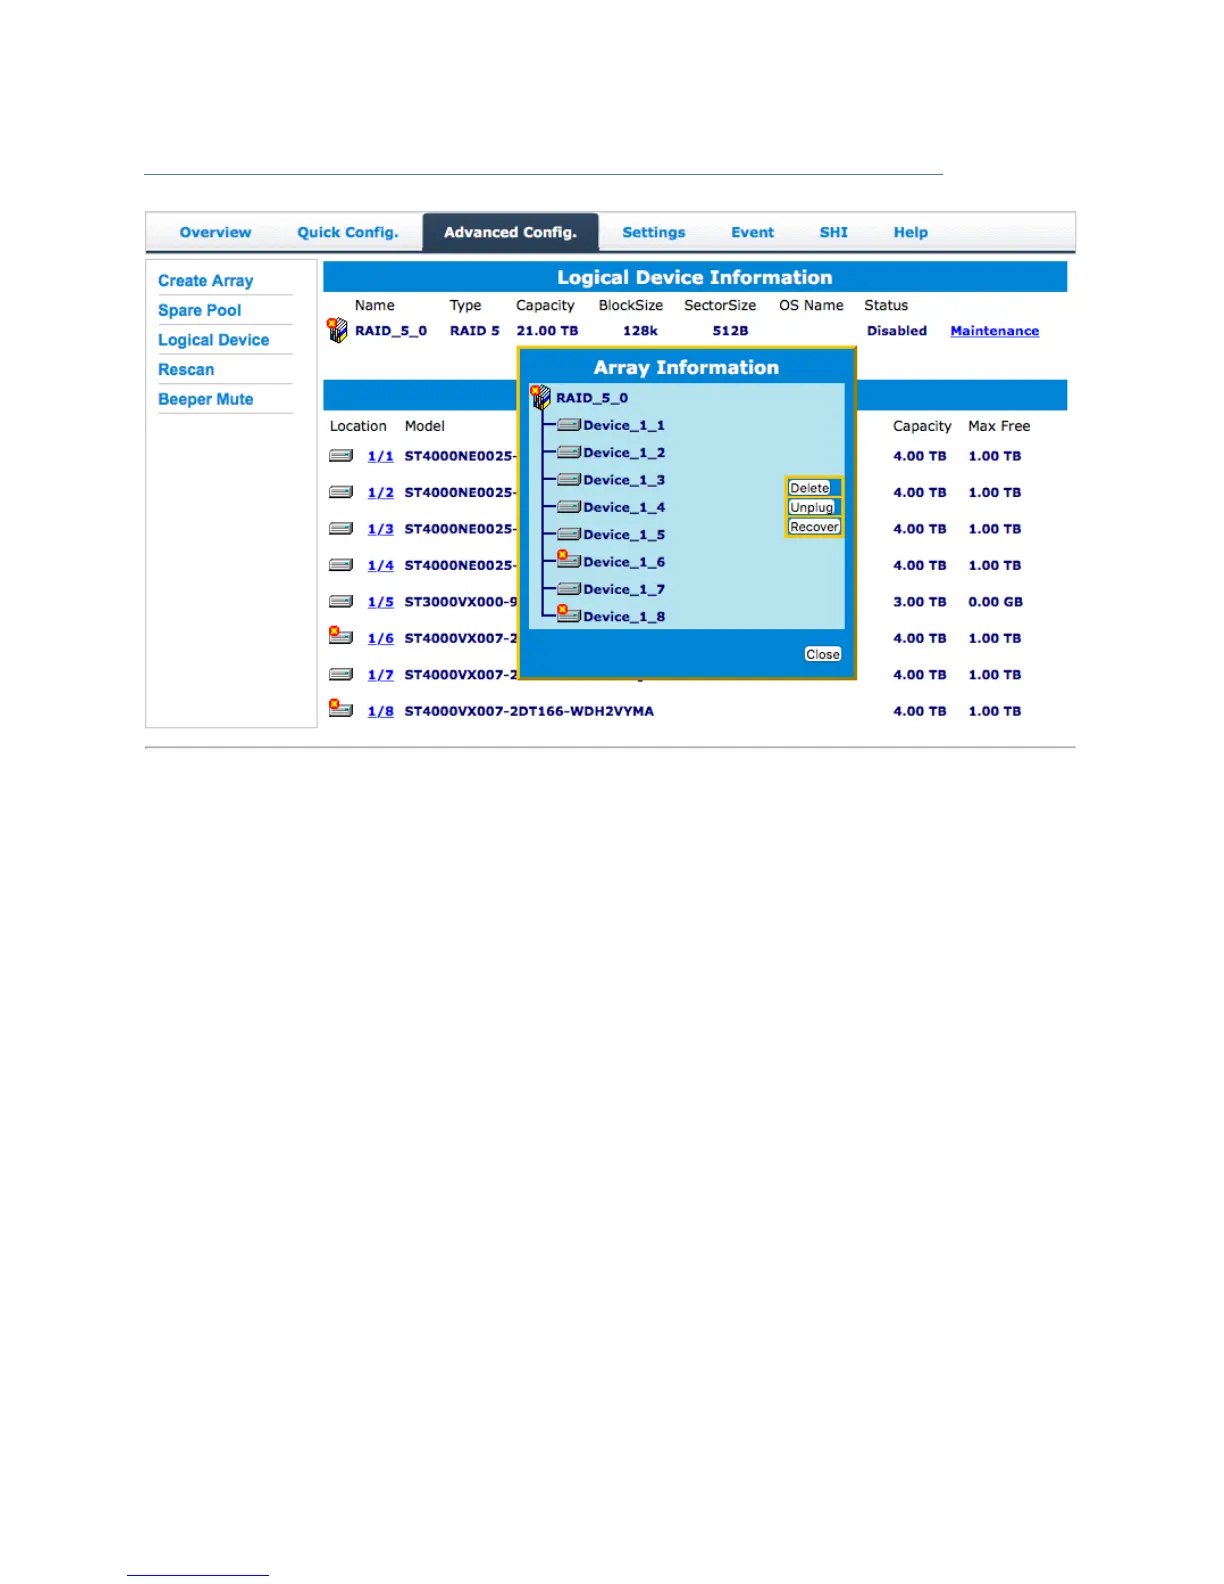Click the drive icon for location 1/3
The width and height of the screenshot is (1224, 1584).
point(341,528)
